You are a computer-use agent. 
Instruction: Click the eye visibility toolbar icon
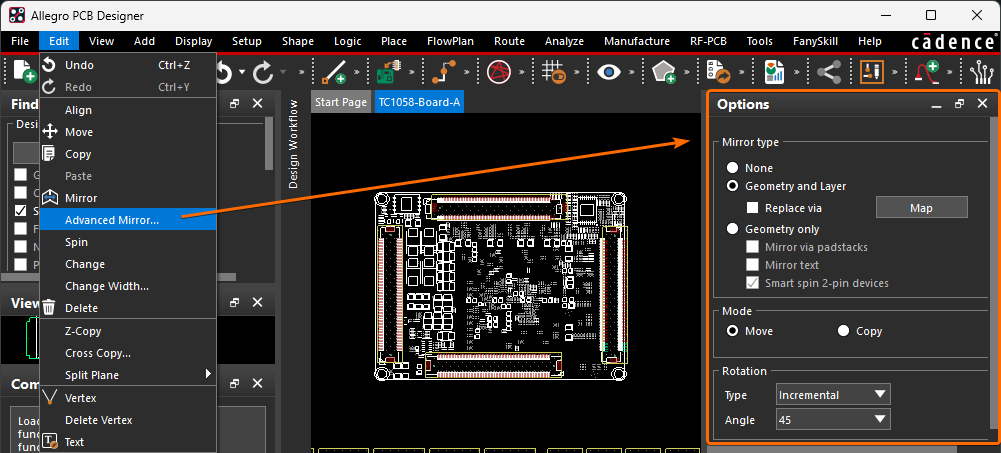click(x=609, y=72)
